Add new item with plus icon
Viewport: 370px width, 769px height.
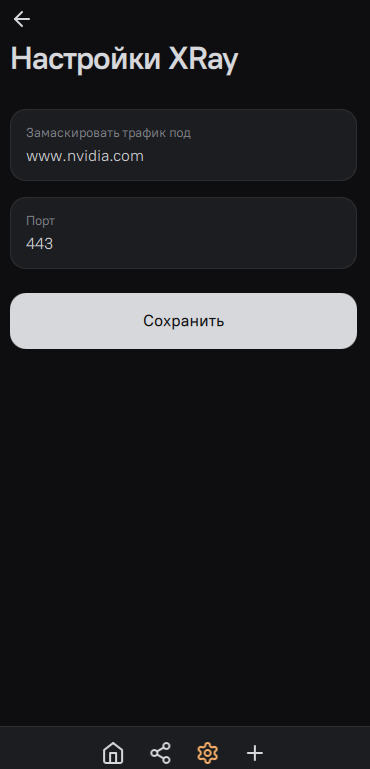(x=255, y=752)
